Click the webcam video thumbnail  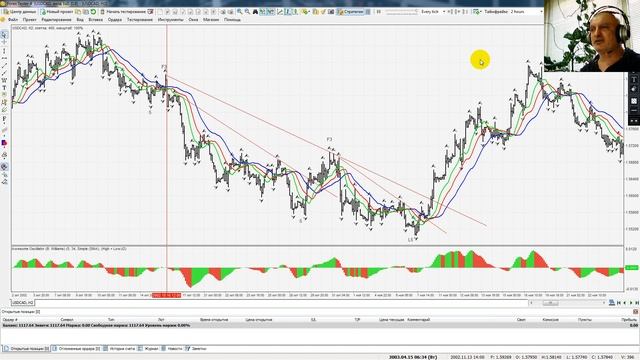point(592,36)
